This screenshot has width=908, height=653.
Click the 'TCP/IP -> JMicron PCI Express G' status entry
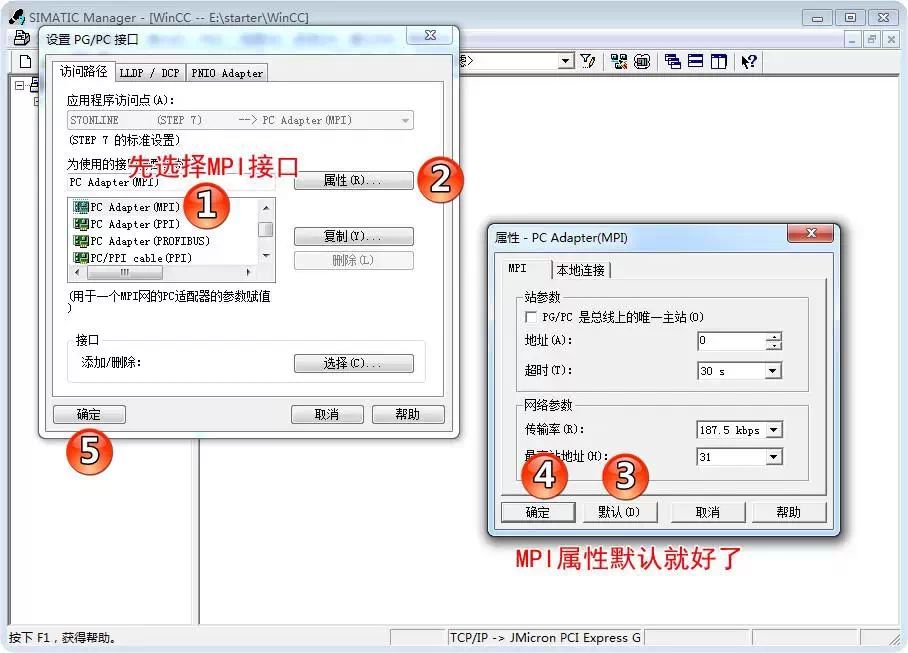click(545, 637)
